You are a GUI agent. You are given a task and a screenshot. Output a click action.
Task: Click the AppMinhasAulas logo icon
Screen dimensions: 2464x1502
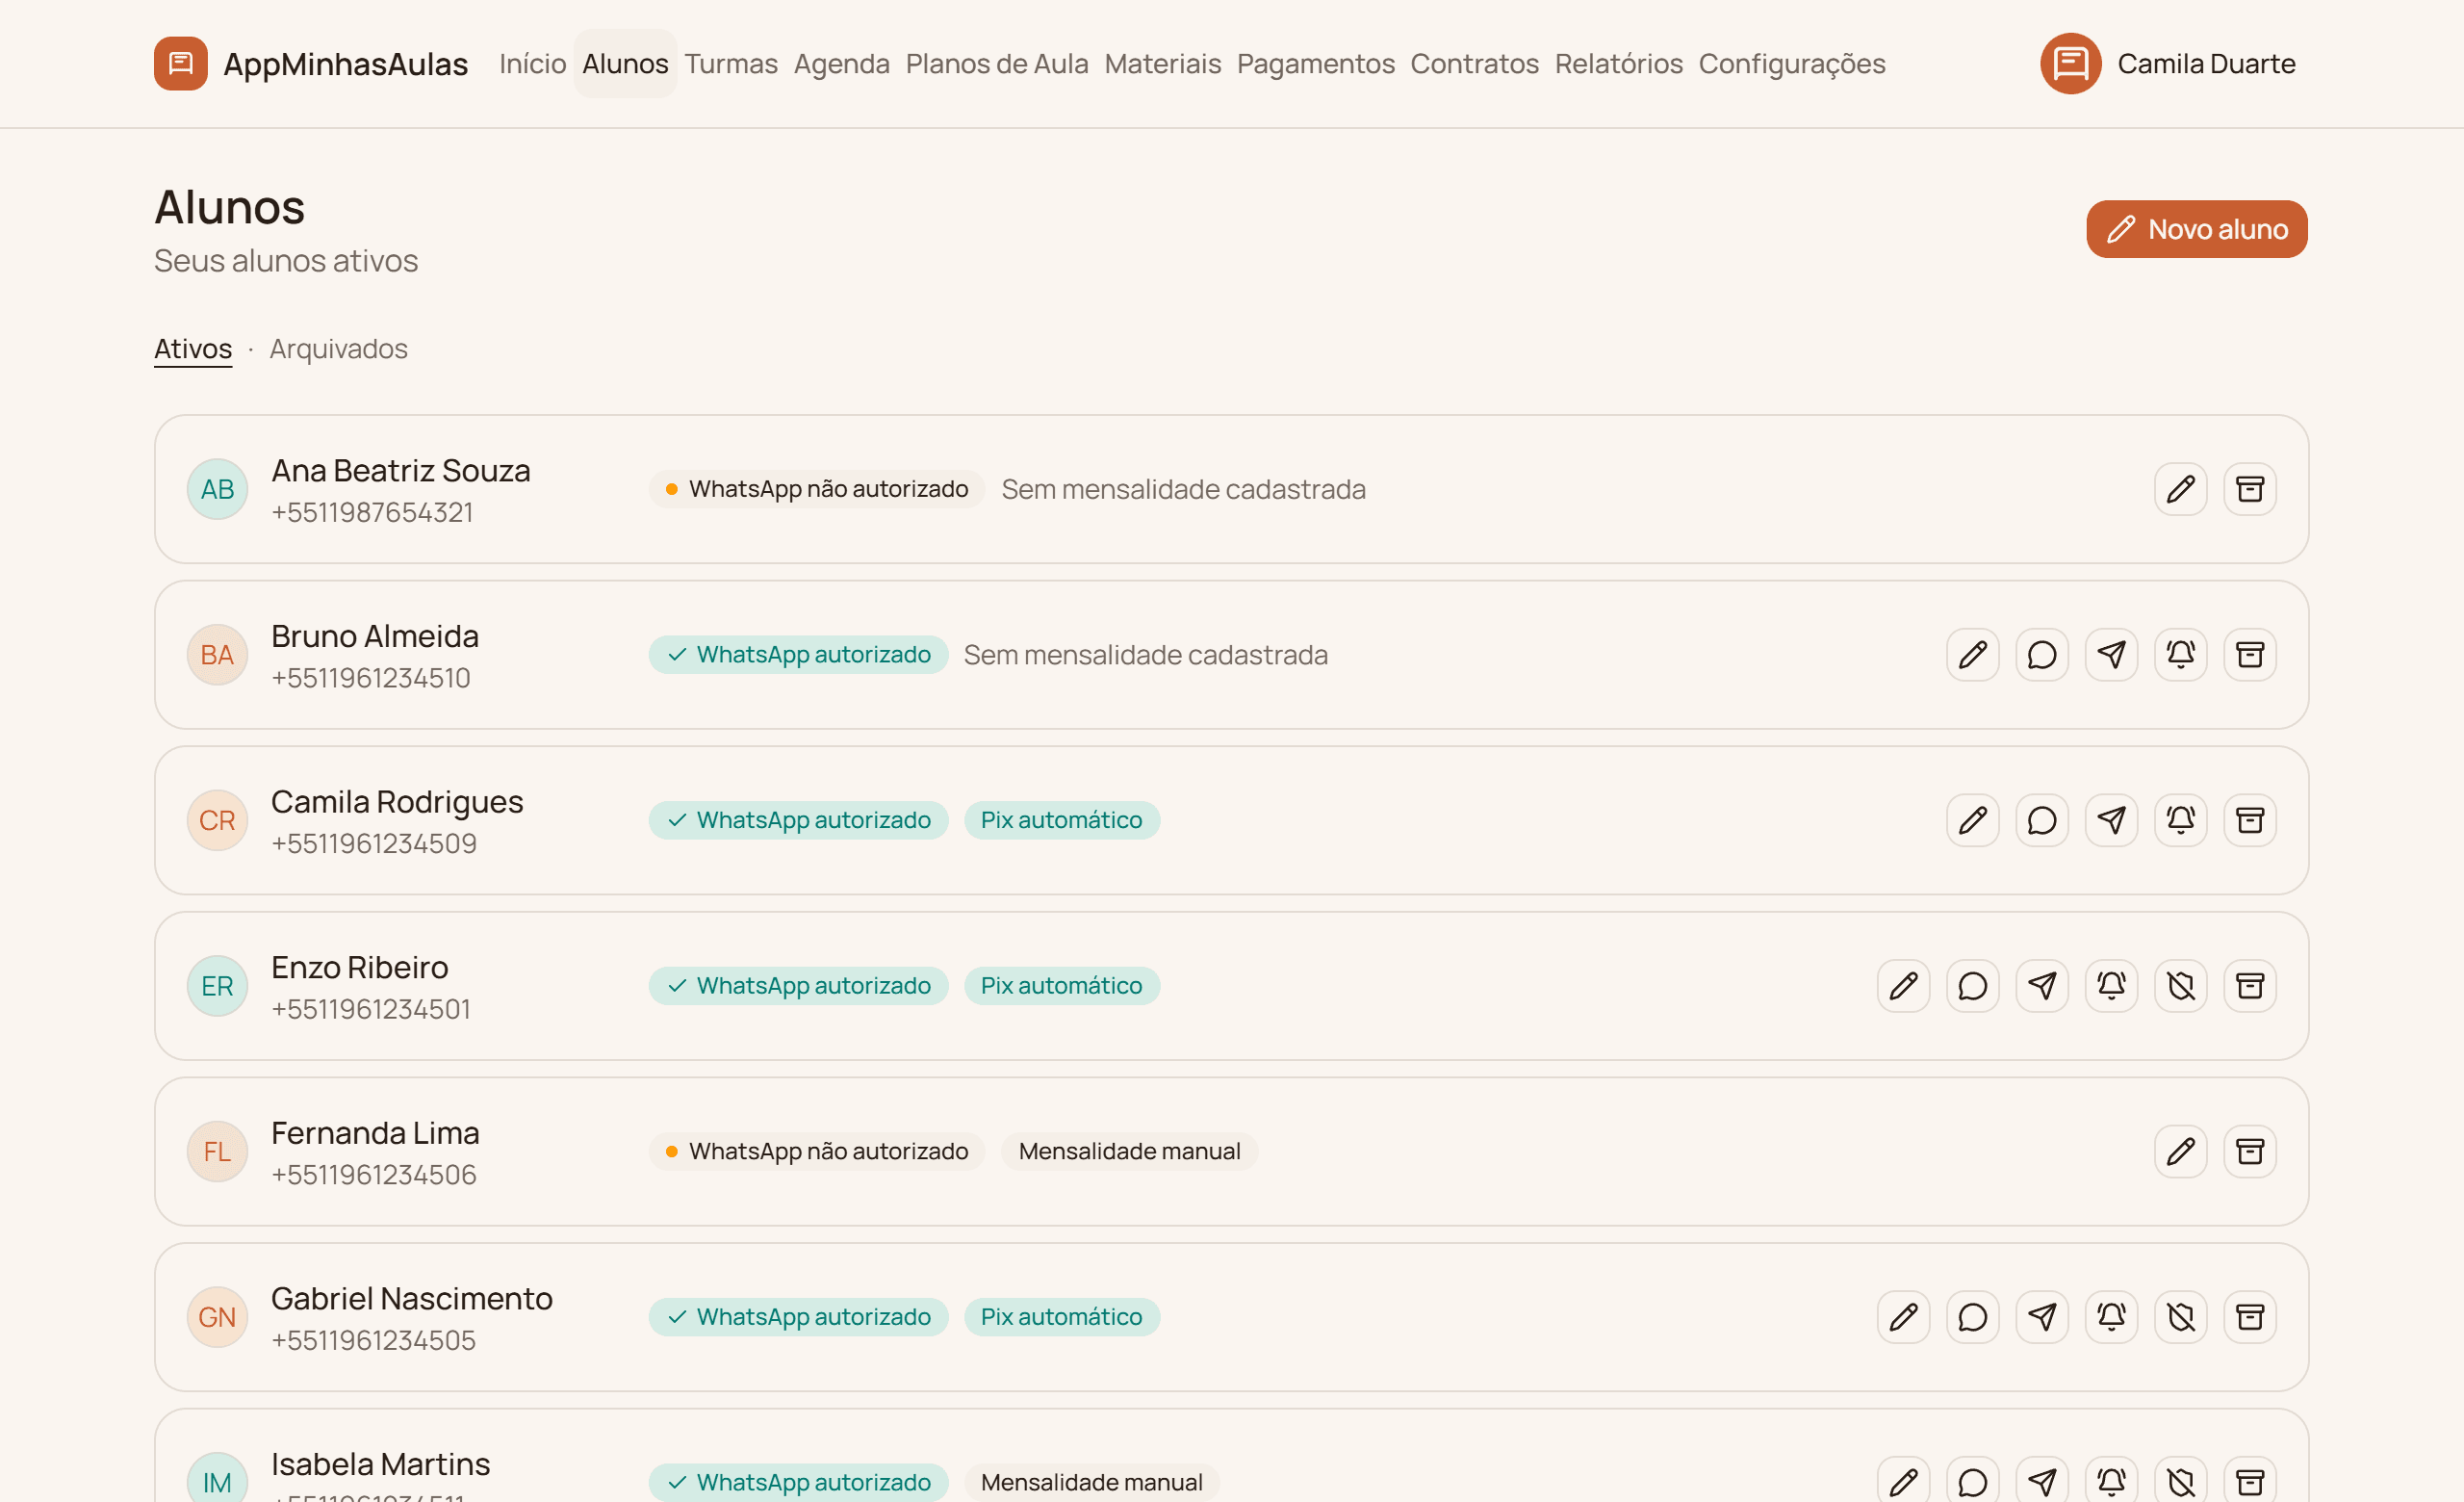181,64
